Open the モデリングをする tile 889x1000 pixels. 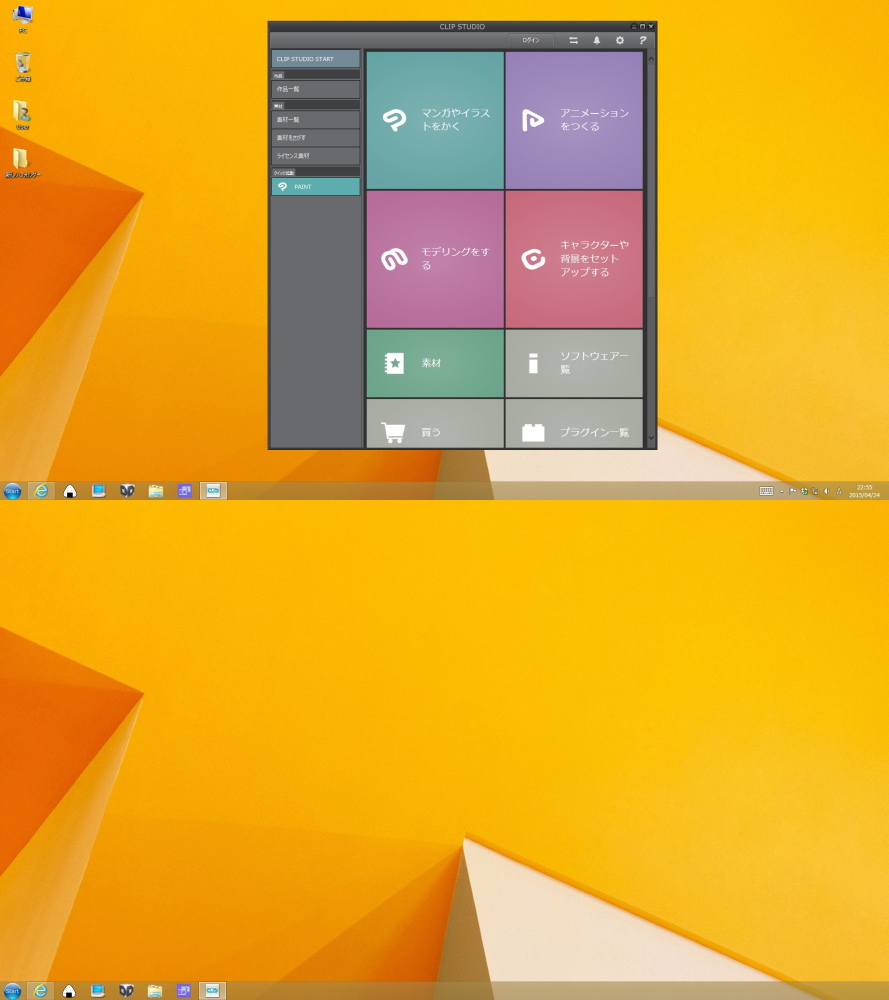(x=435, y=259)
